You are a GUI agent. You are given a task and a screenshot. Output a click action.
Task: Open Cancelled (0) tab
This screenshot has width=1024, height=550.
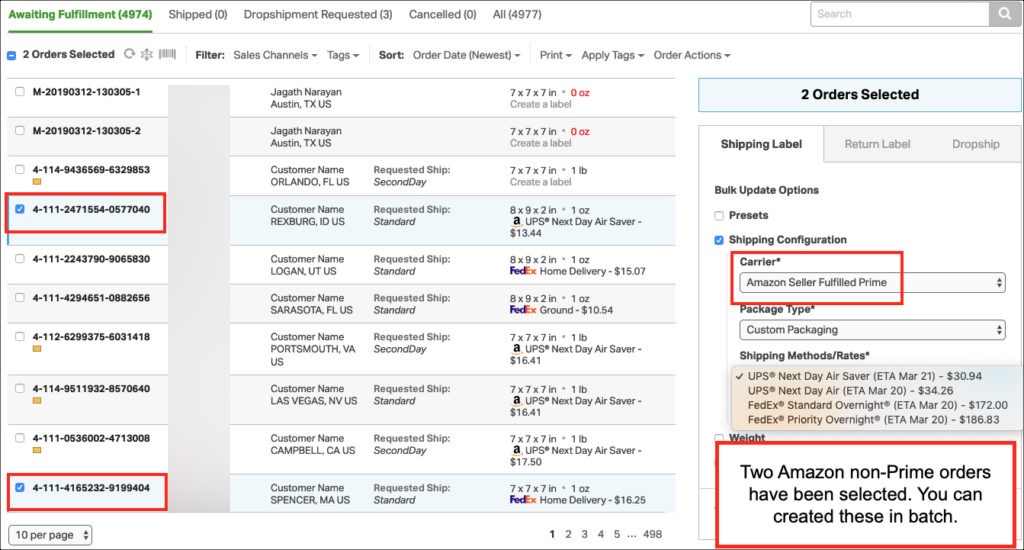coord(442,14)
